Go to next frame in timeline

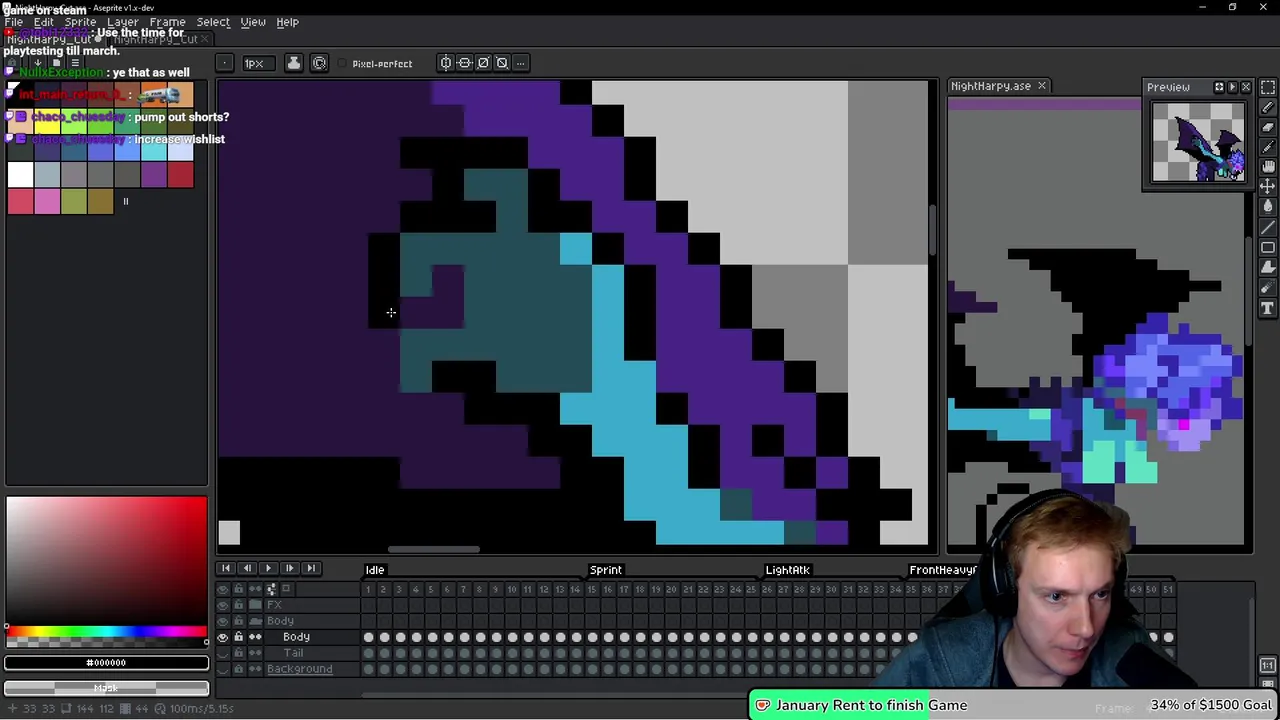tap(290, 568)
